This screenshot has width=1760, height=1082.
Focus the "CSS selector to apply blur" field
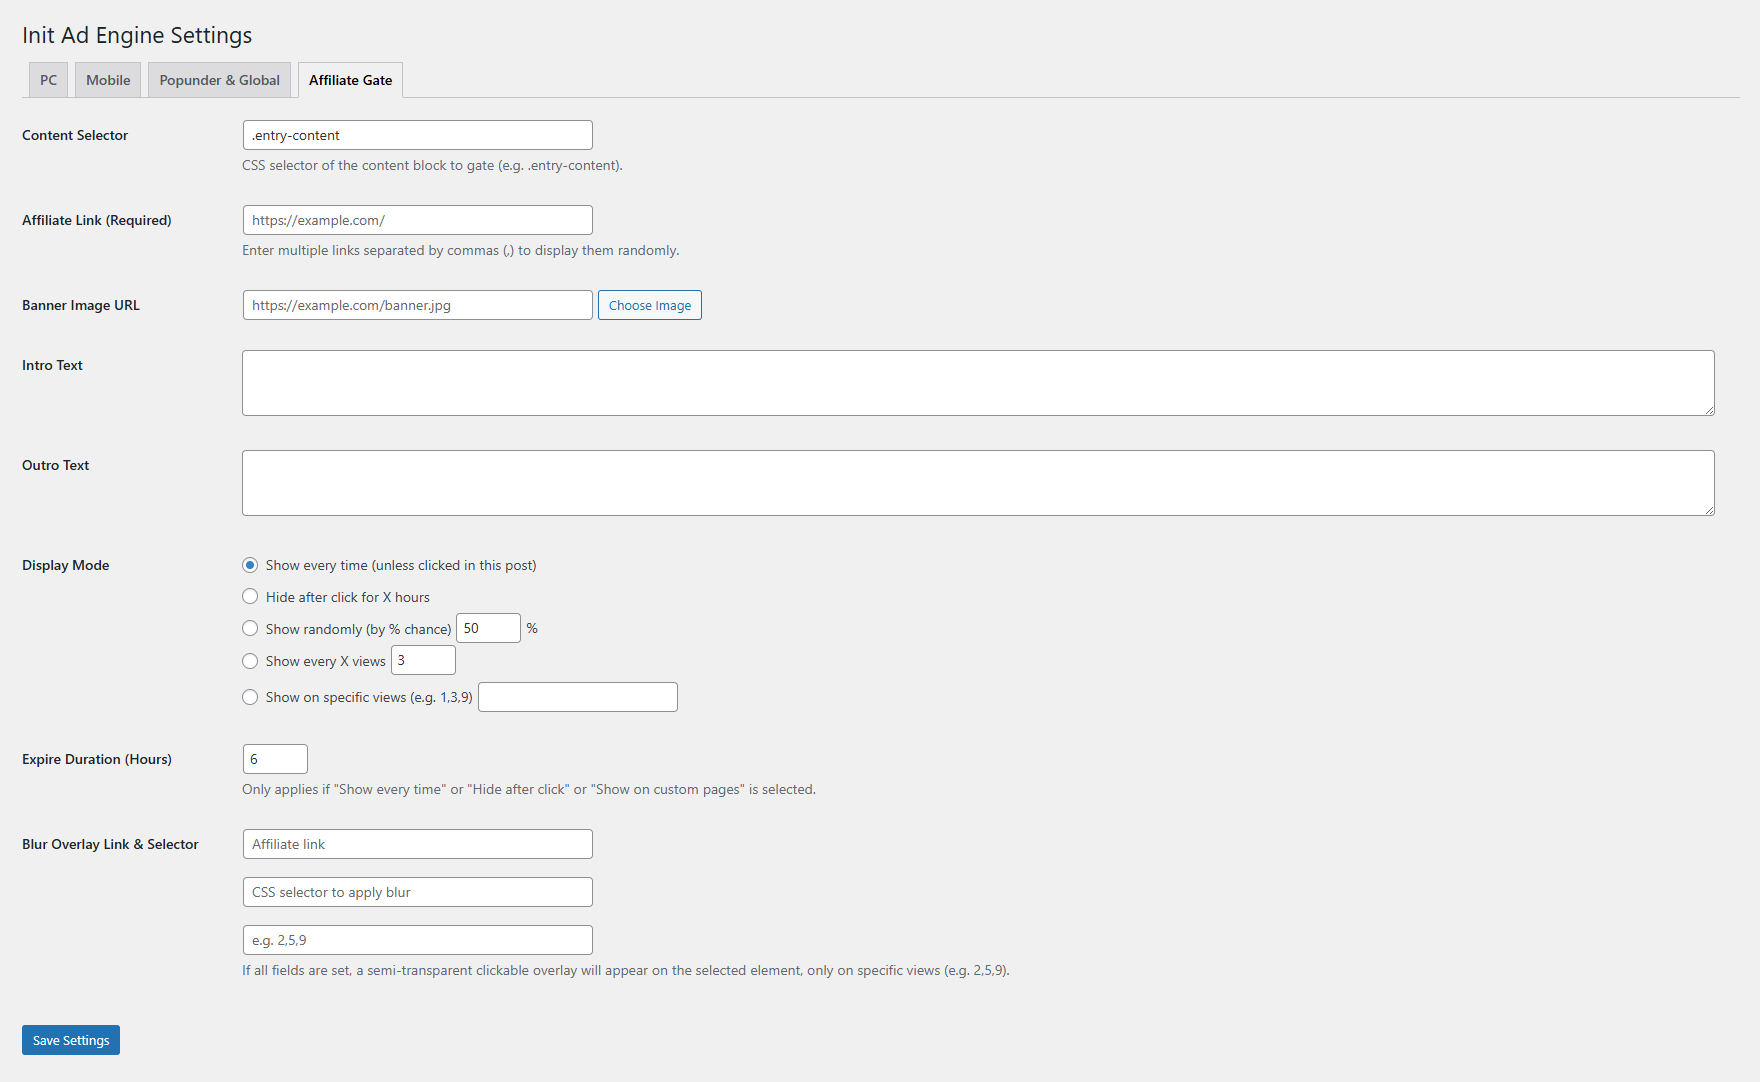[417, 891]
